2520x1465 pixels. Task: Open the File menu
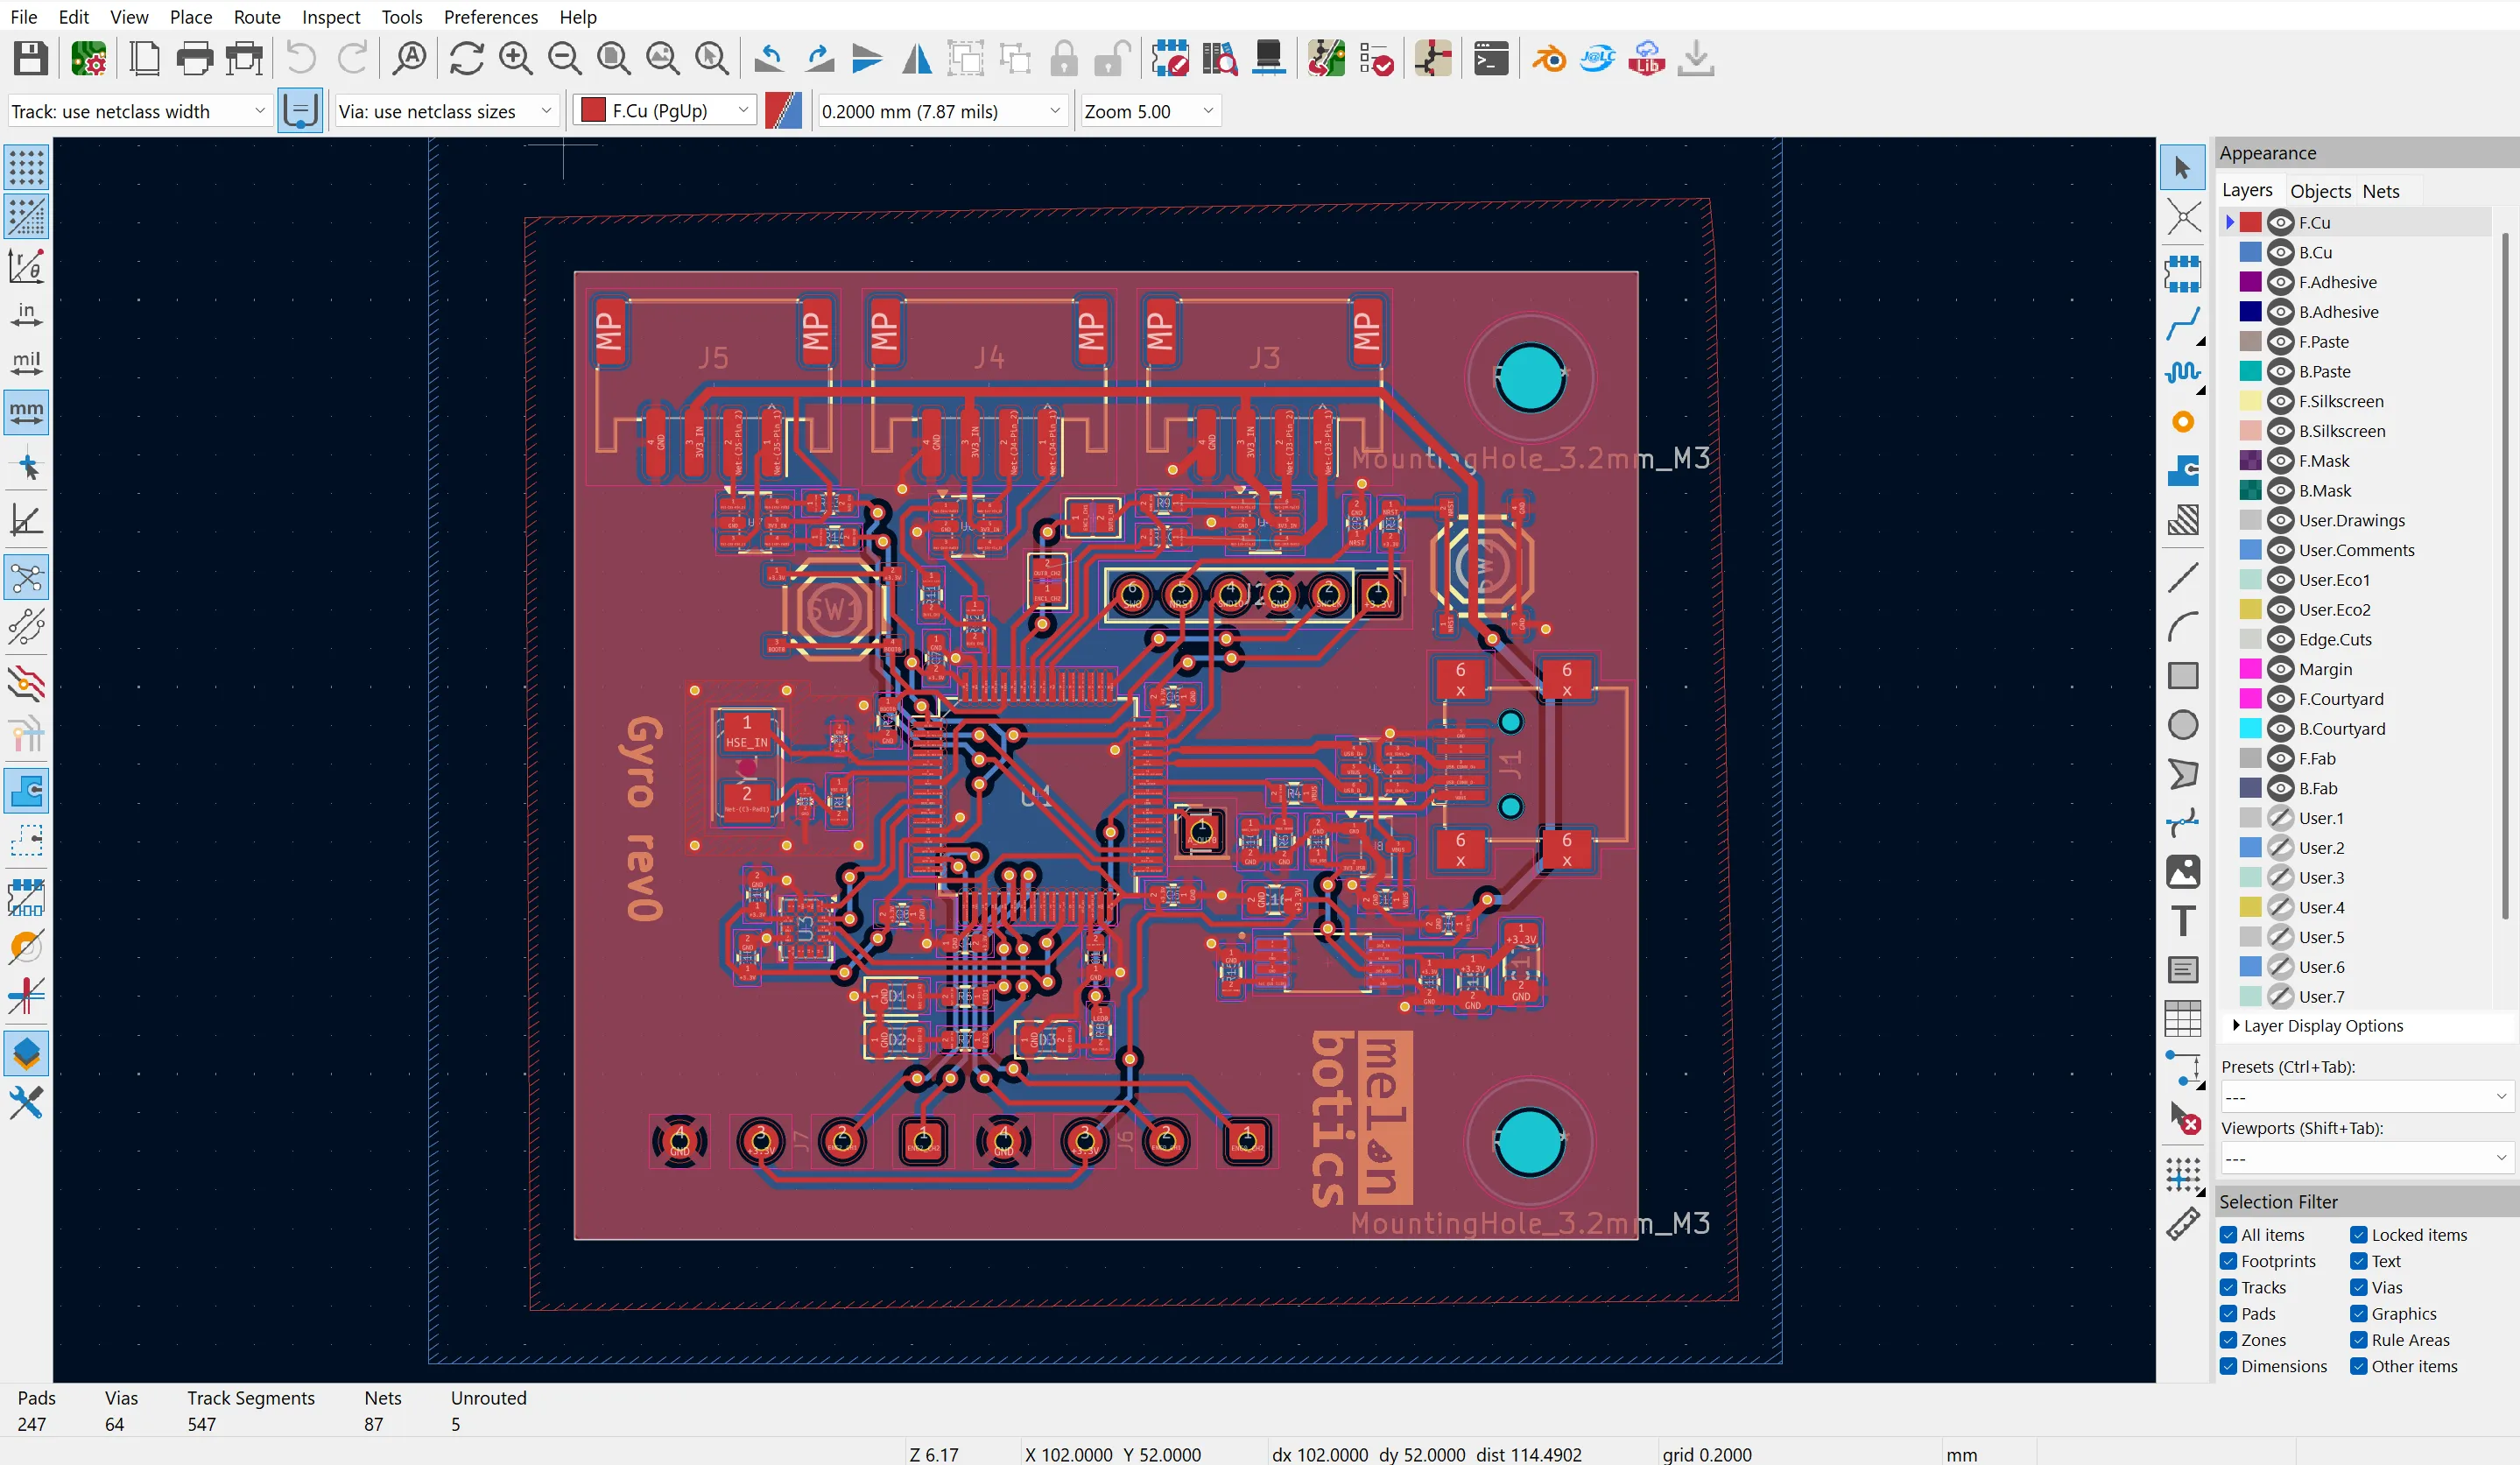(x=23, y=17)
